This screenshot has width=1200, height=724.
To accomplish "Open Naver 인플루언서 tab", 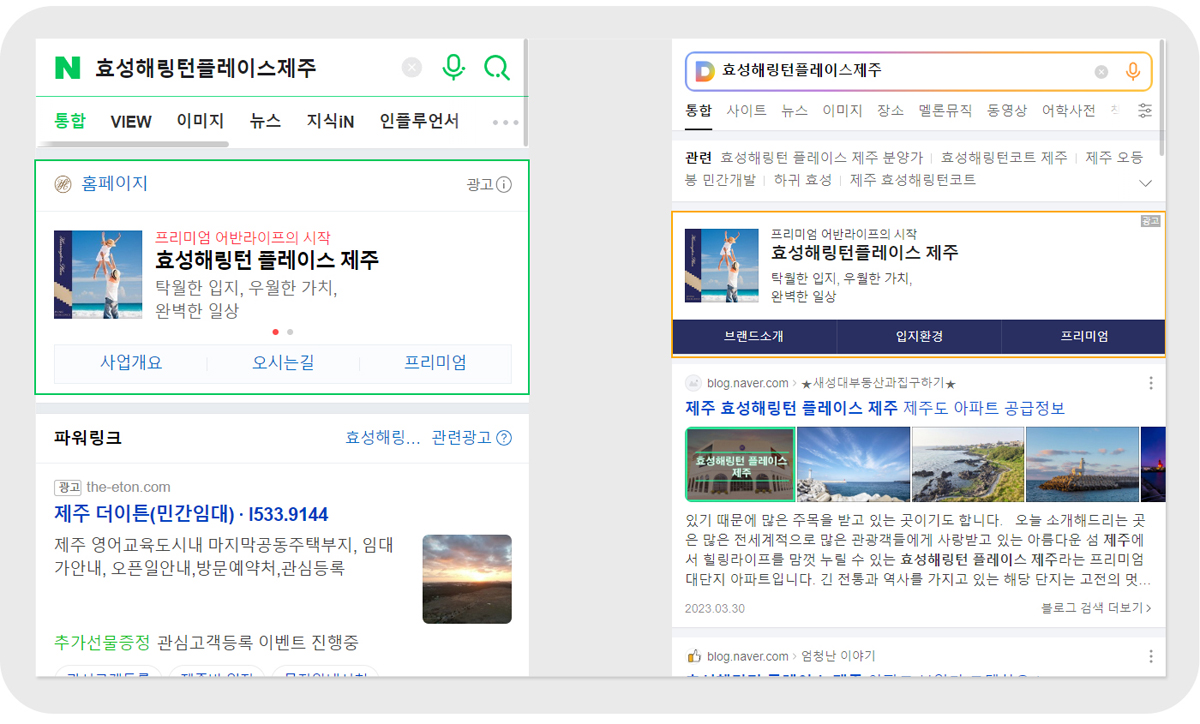I will (x=419, y=121).
